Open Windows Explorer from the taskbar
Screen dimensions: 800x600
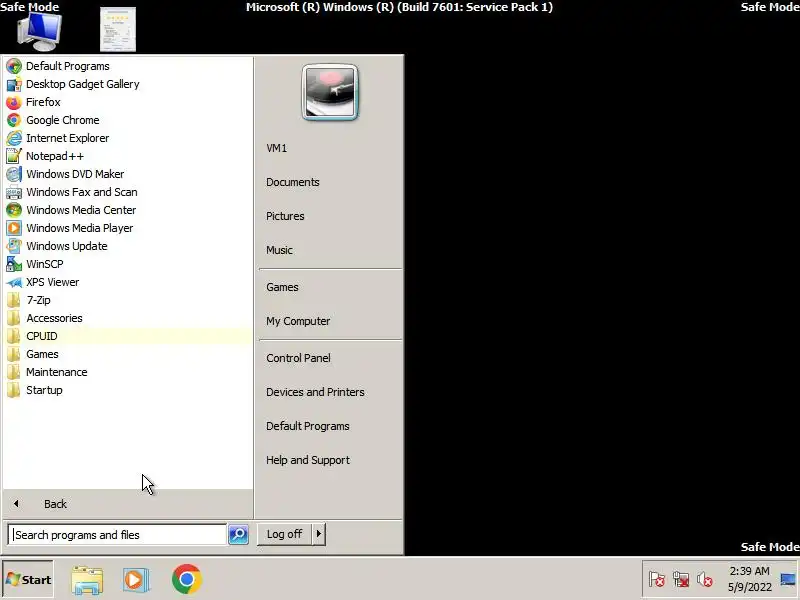coord(87,580)
